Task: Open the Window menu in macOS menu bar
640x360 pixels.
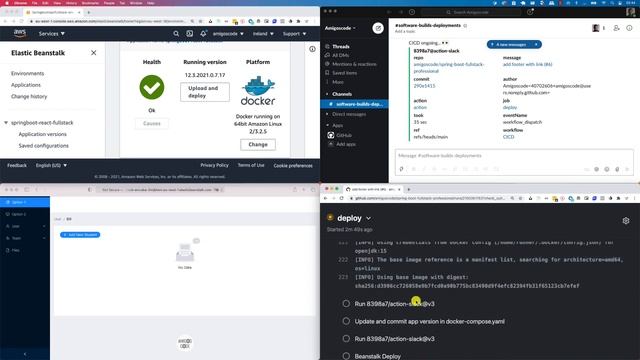Action: [x=136, y=3]
